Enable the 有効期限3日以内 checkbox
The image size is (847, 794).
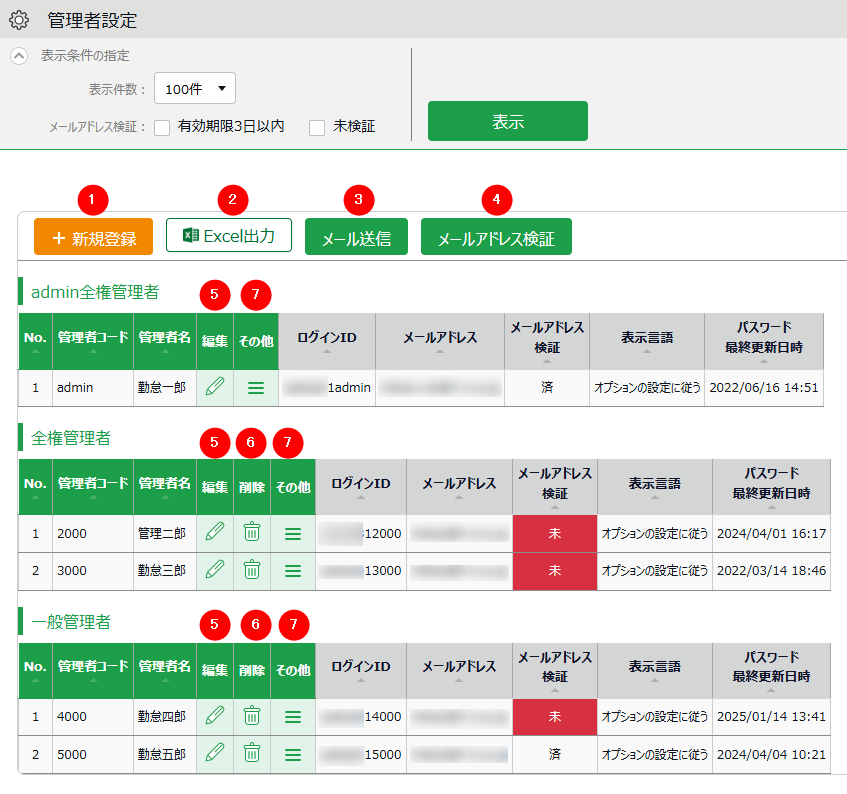coord(162,127)
